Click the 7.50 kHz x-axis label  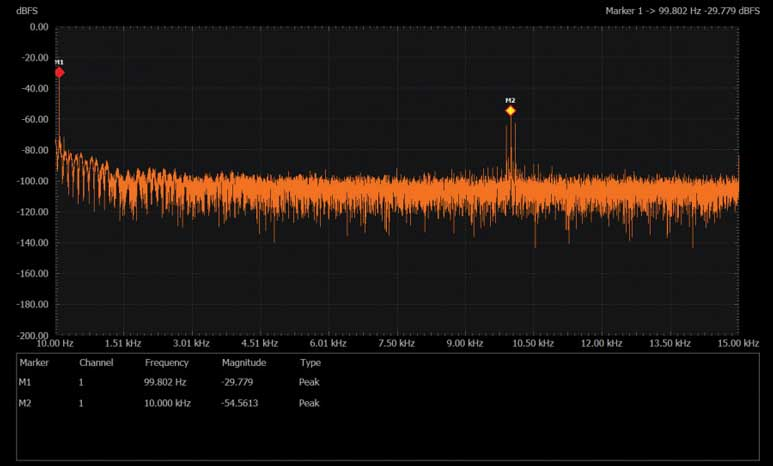[x=399, y=343]
